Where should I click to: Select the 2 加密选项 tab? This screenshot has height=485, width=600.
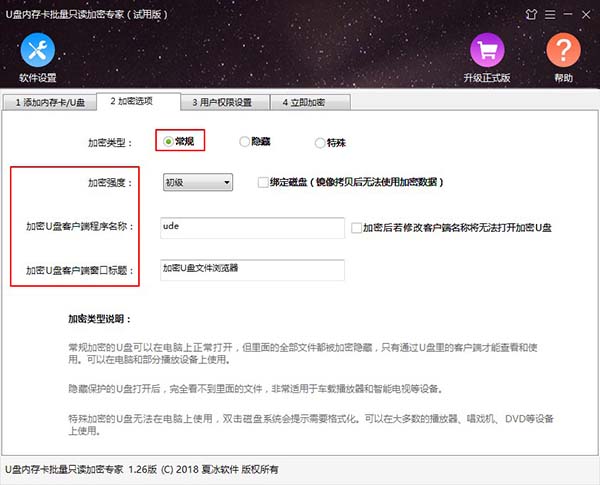tap(139, 101)
